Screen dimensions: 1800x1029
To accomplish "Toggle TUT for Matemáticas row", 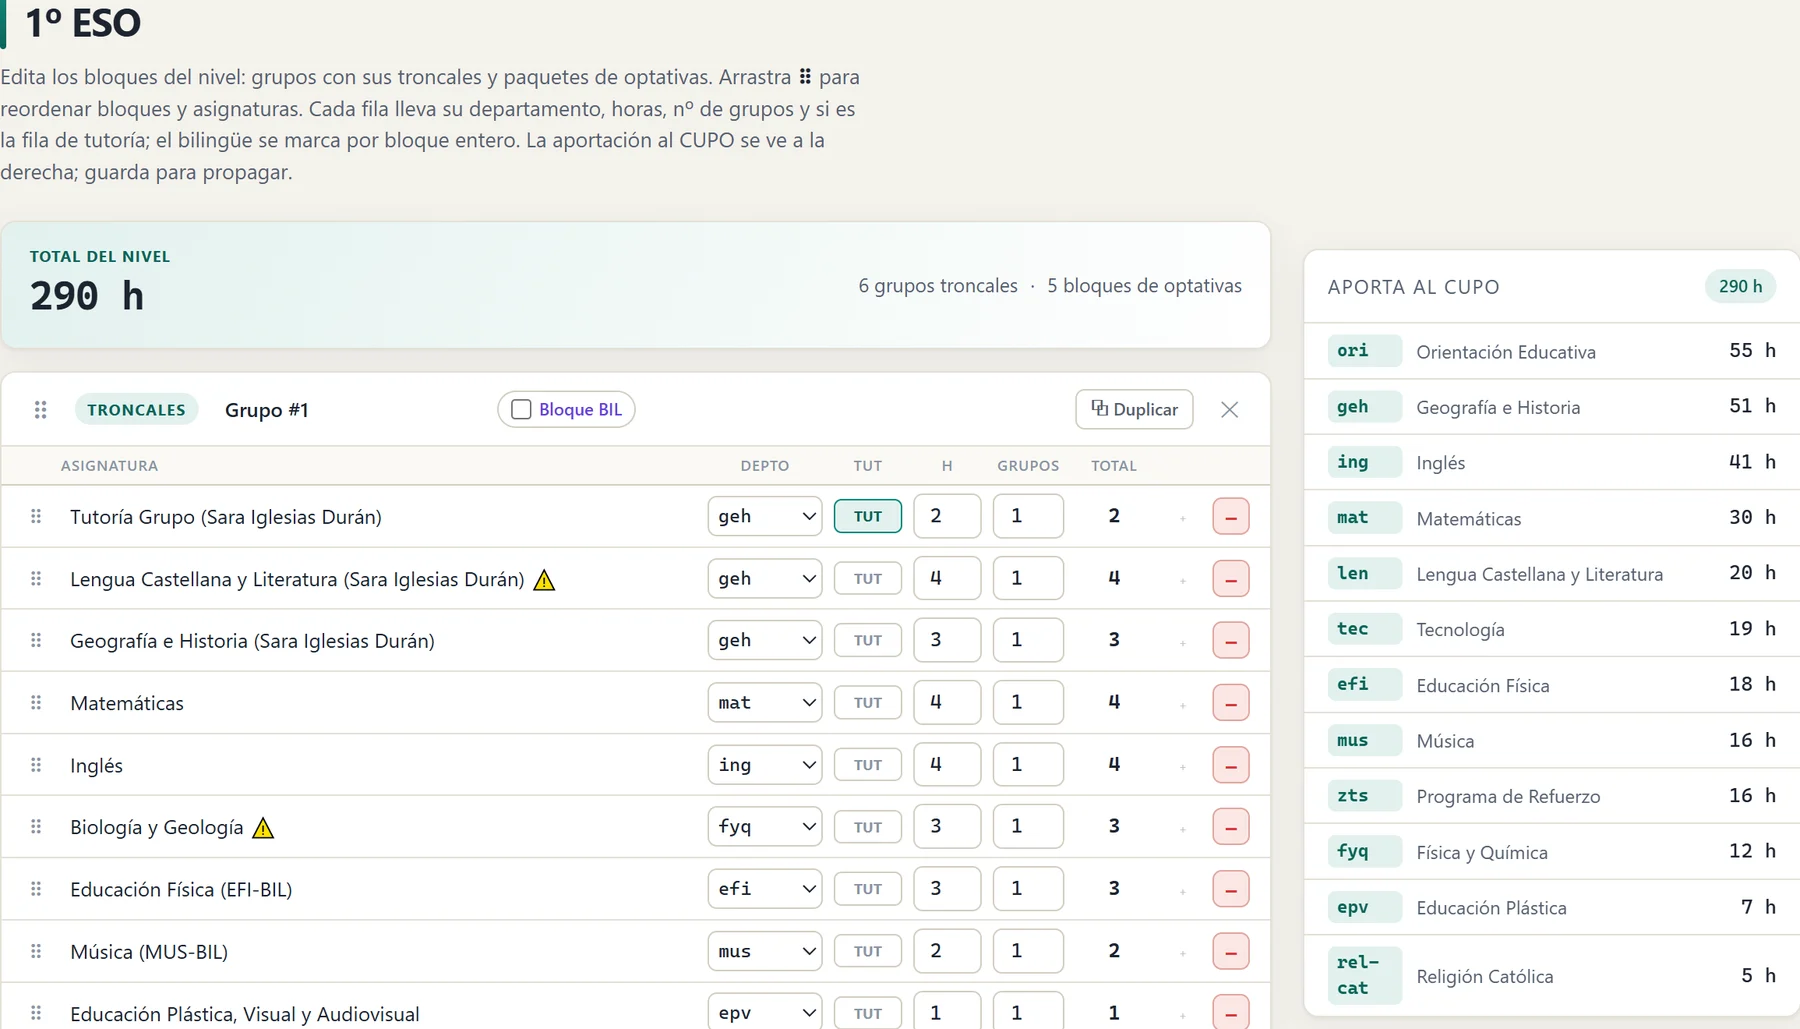I will coord(868,703).
